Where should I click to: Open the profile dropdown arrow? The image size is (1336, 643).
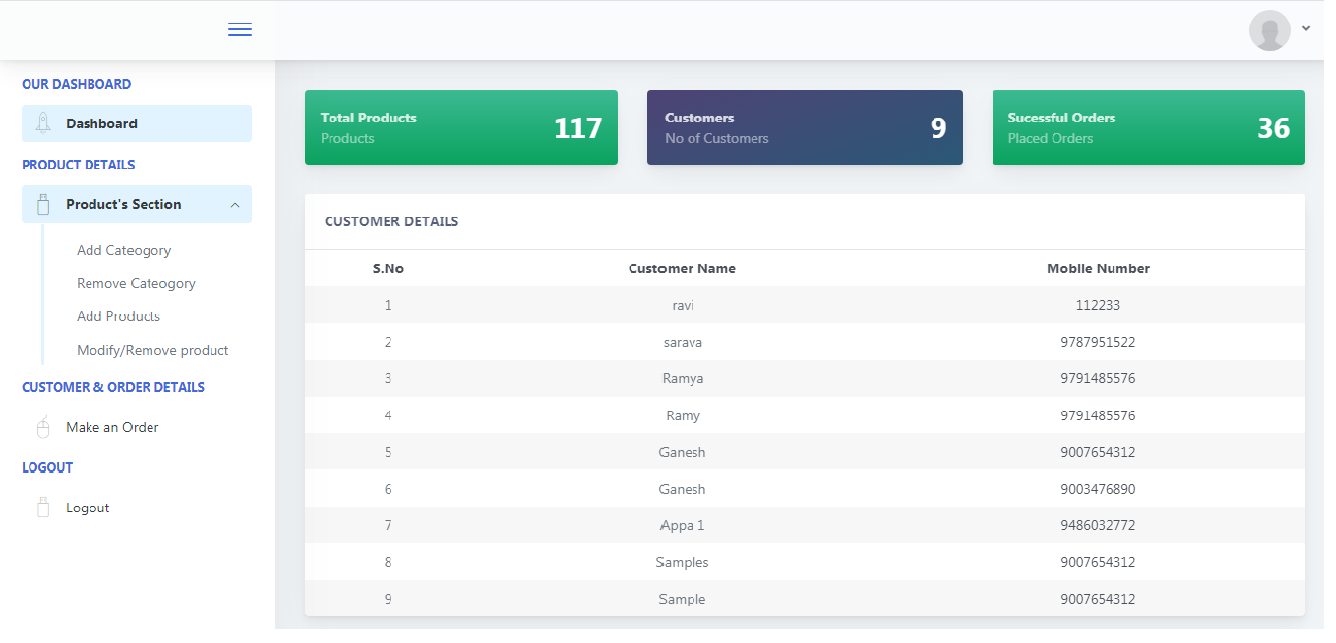(x=1306, y=29)
